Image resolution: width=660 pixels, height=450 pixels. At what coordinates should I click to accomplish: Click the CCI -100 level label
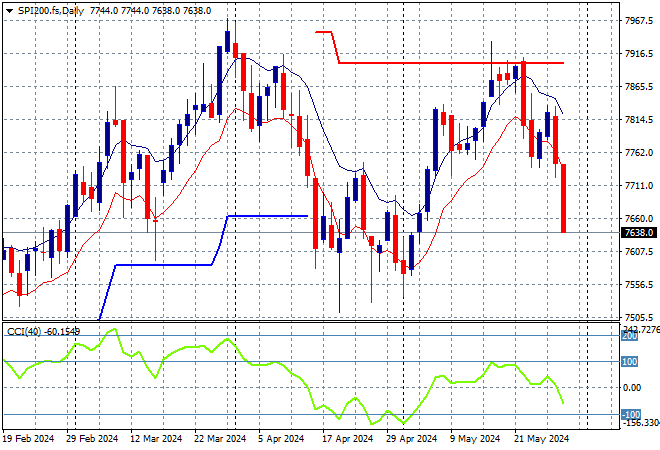(x=631, y=414)
